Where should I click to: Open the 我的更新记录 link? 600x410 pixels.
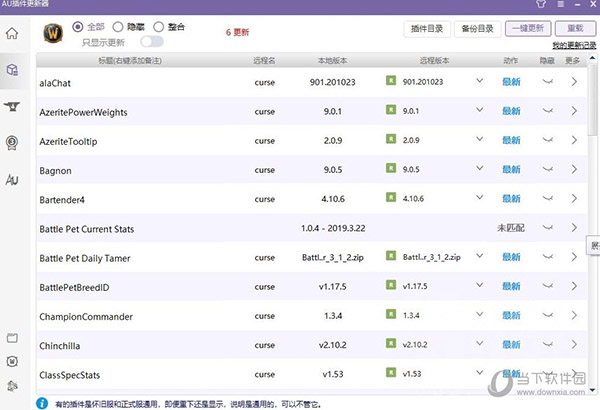(574, 45)
